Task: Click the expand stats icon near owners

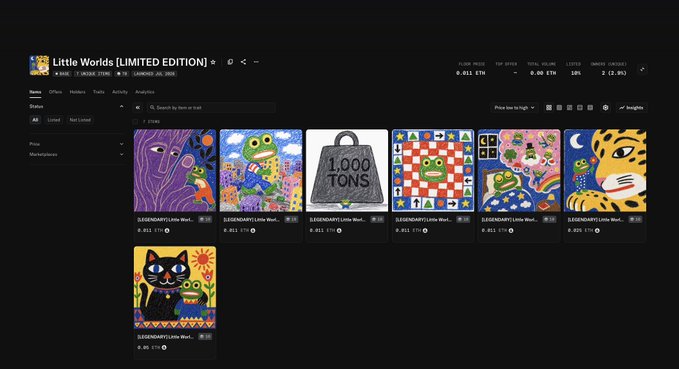Action: [642, 69]
